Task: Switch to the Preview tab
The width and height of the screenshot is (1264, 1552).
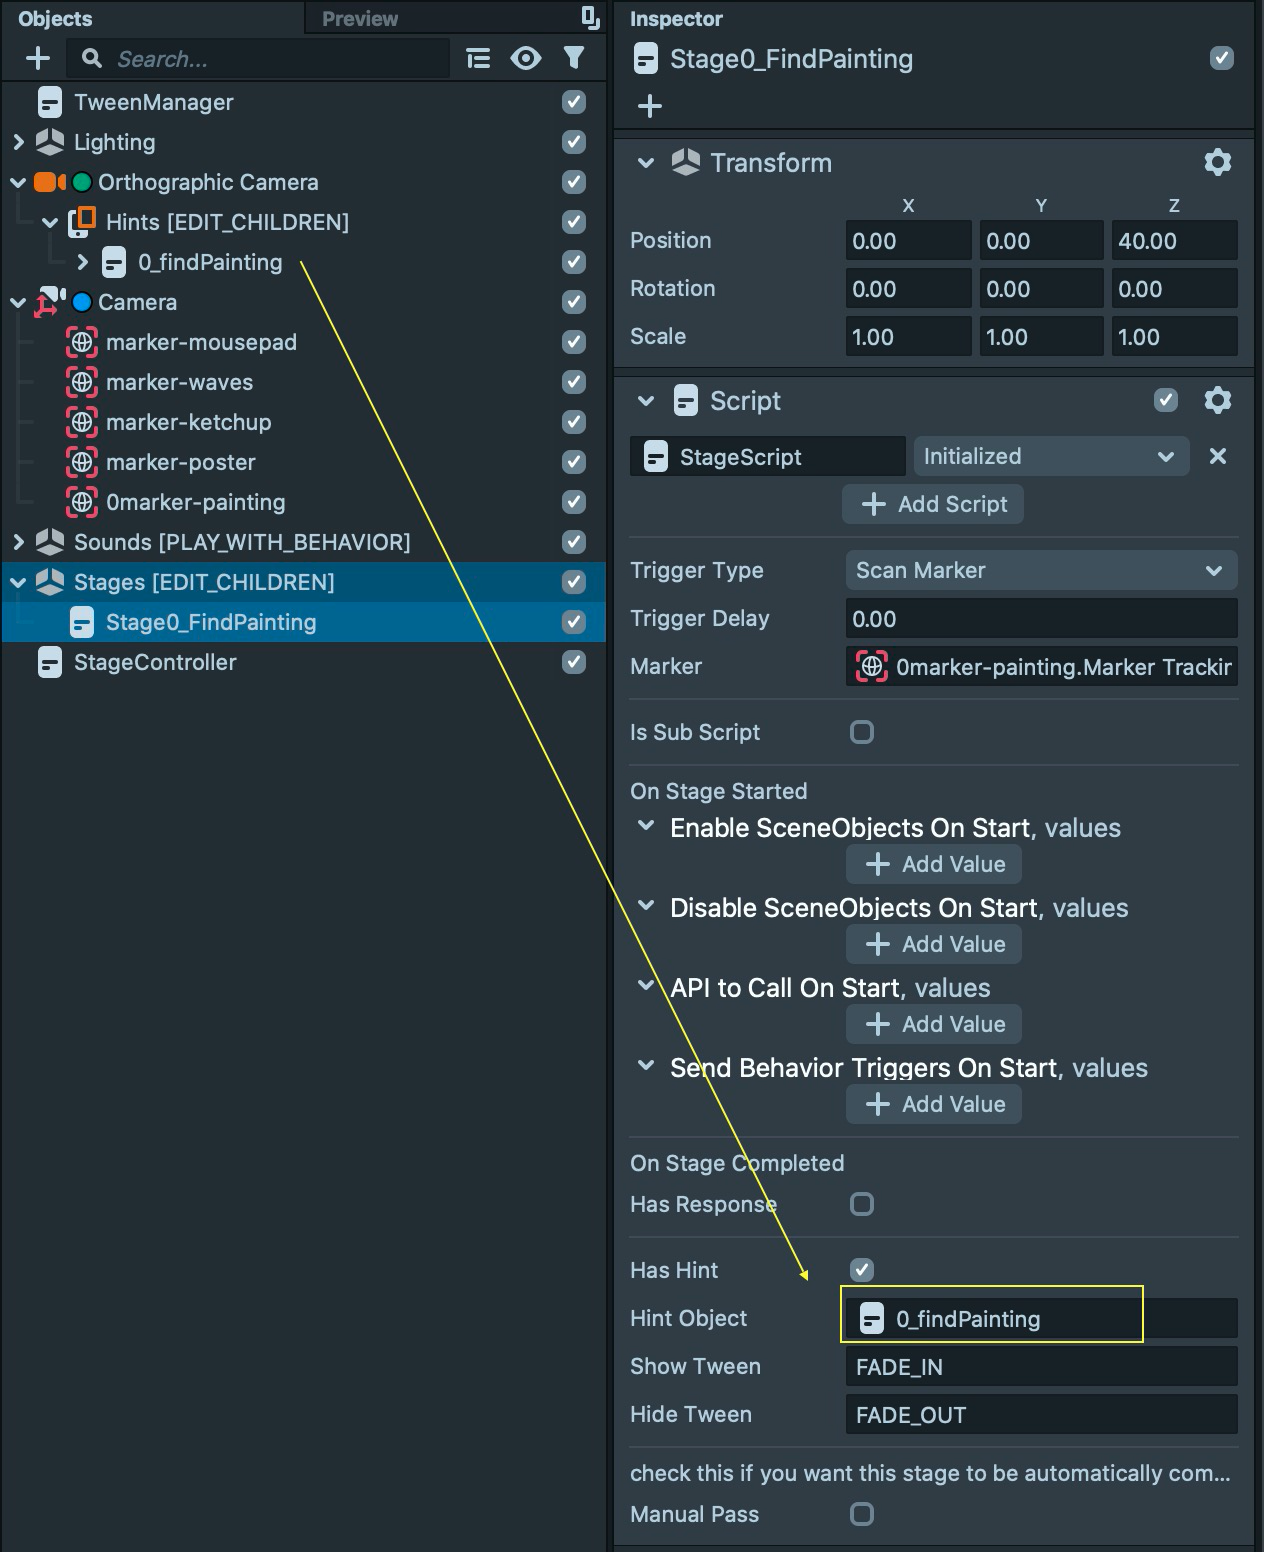Action: point(360,18)
